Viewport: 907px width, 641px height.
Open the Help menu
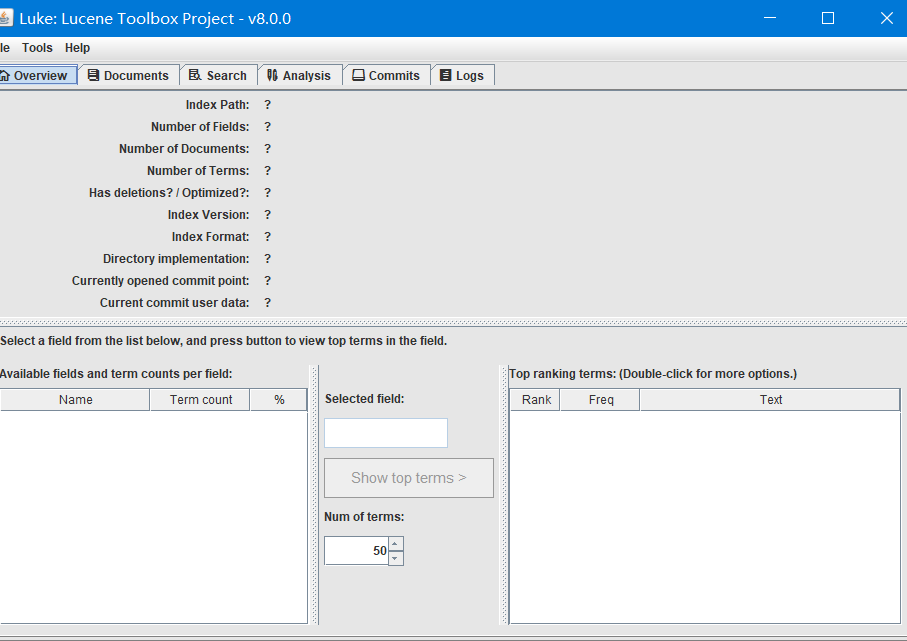tap(77, 48)
